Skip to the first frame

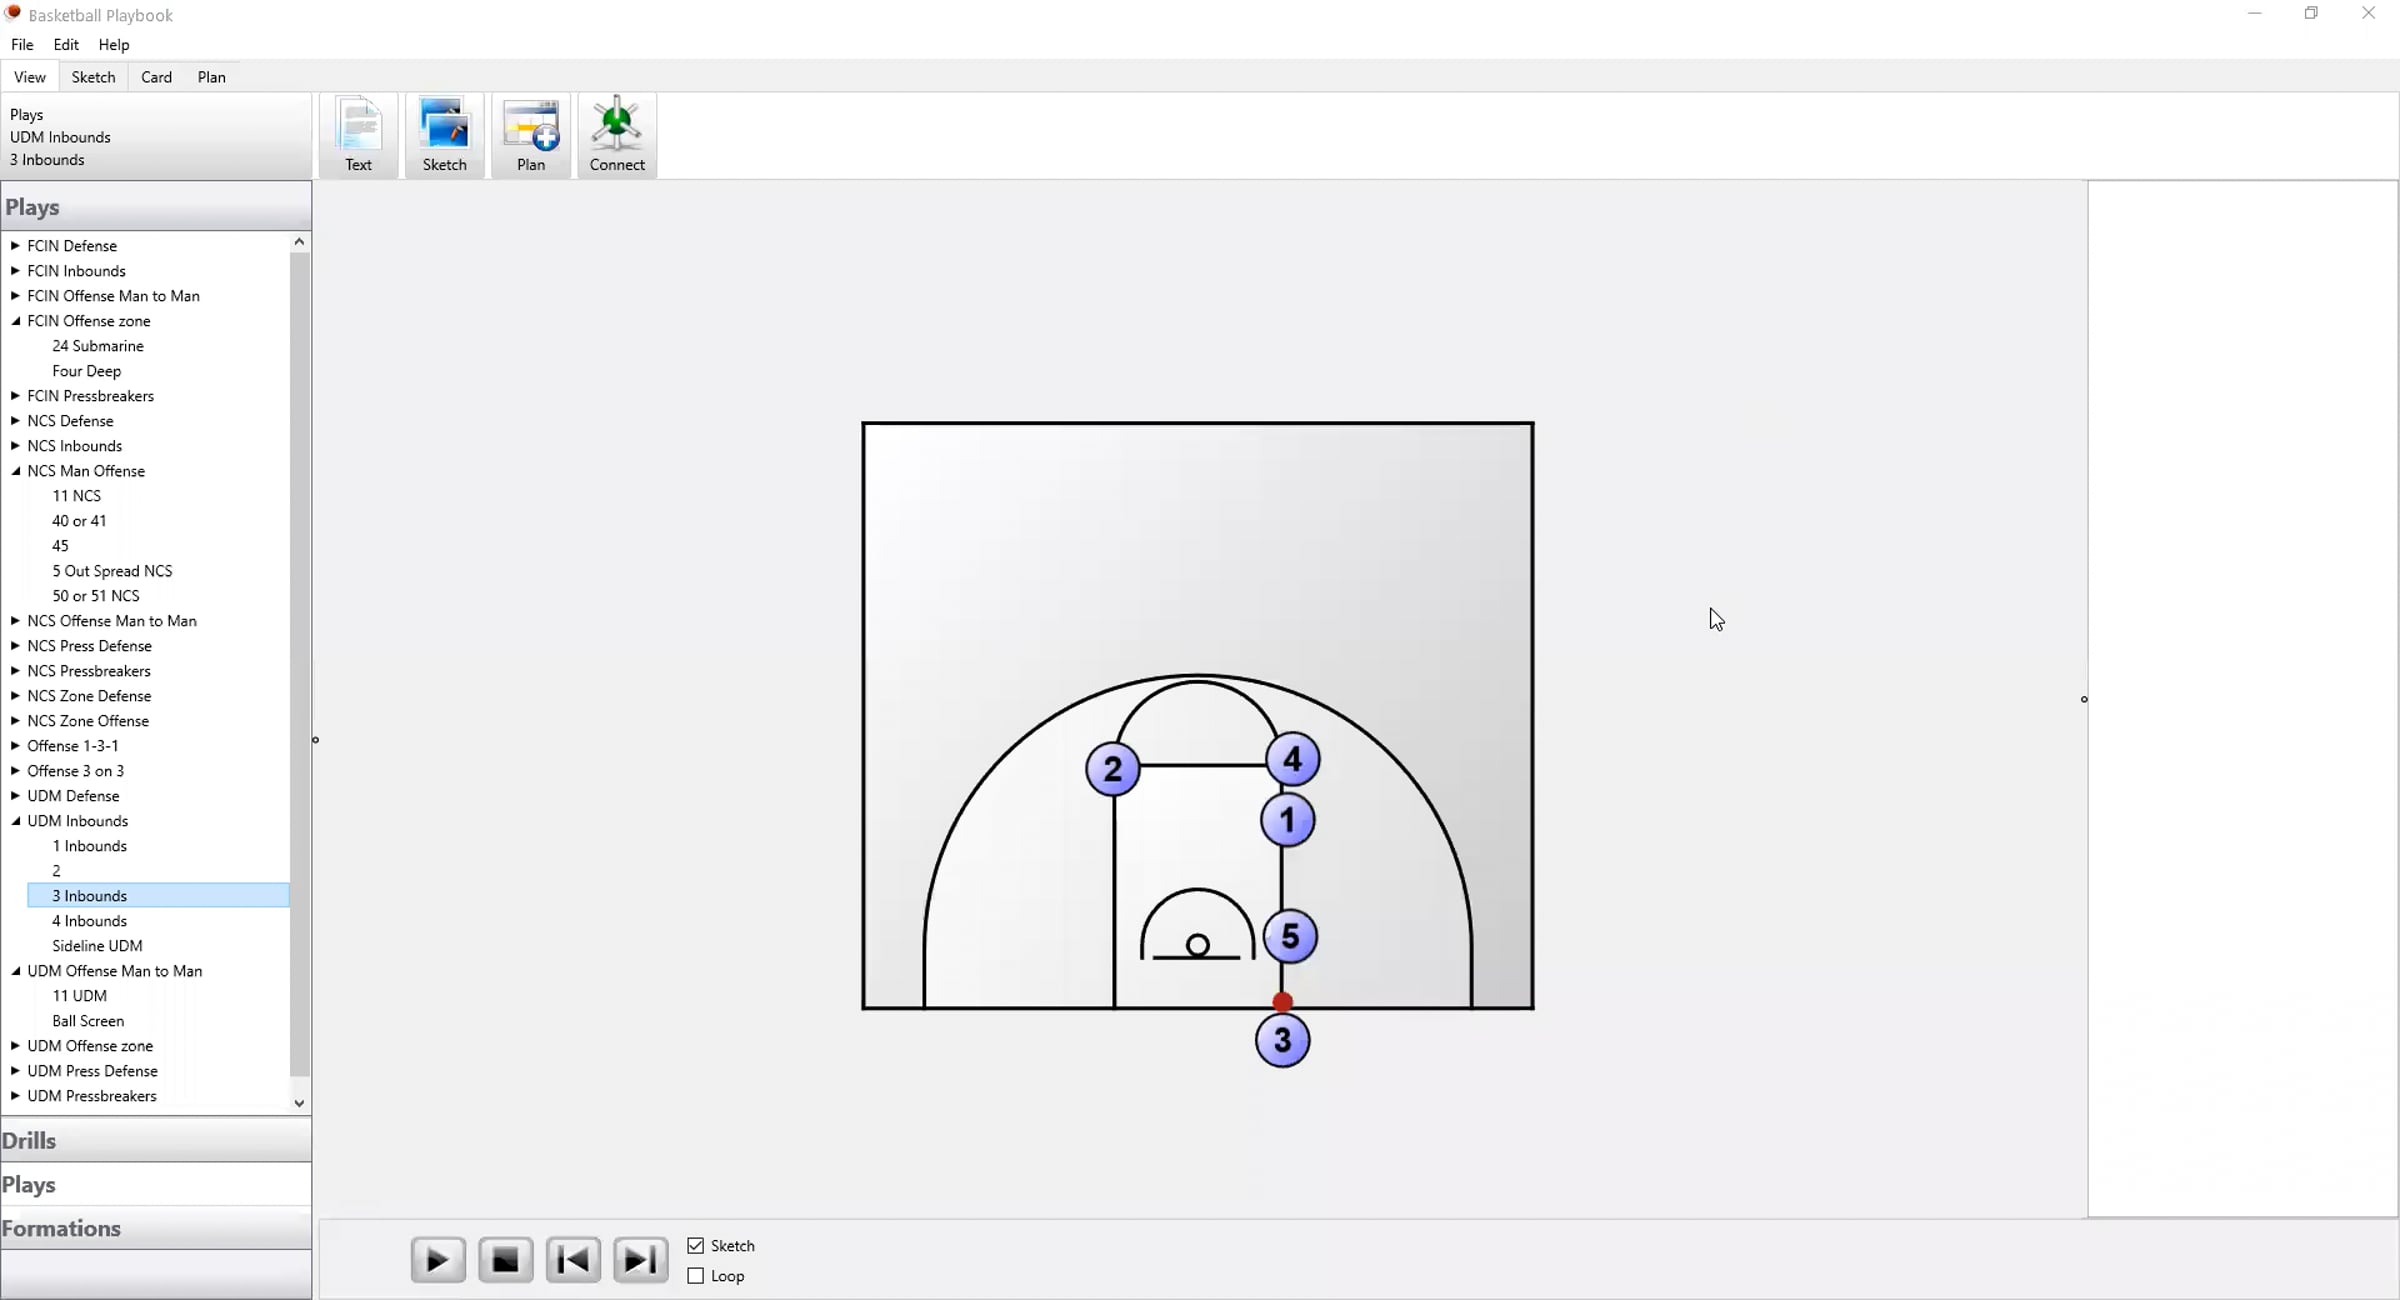coord(573,1260)
